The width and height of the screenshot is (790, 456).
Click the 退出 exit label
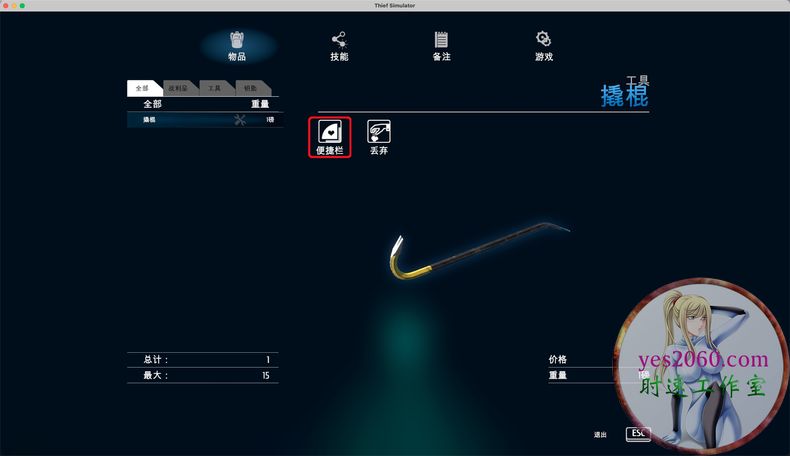[600, 435]
